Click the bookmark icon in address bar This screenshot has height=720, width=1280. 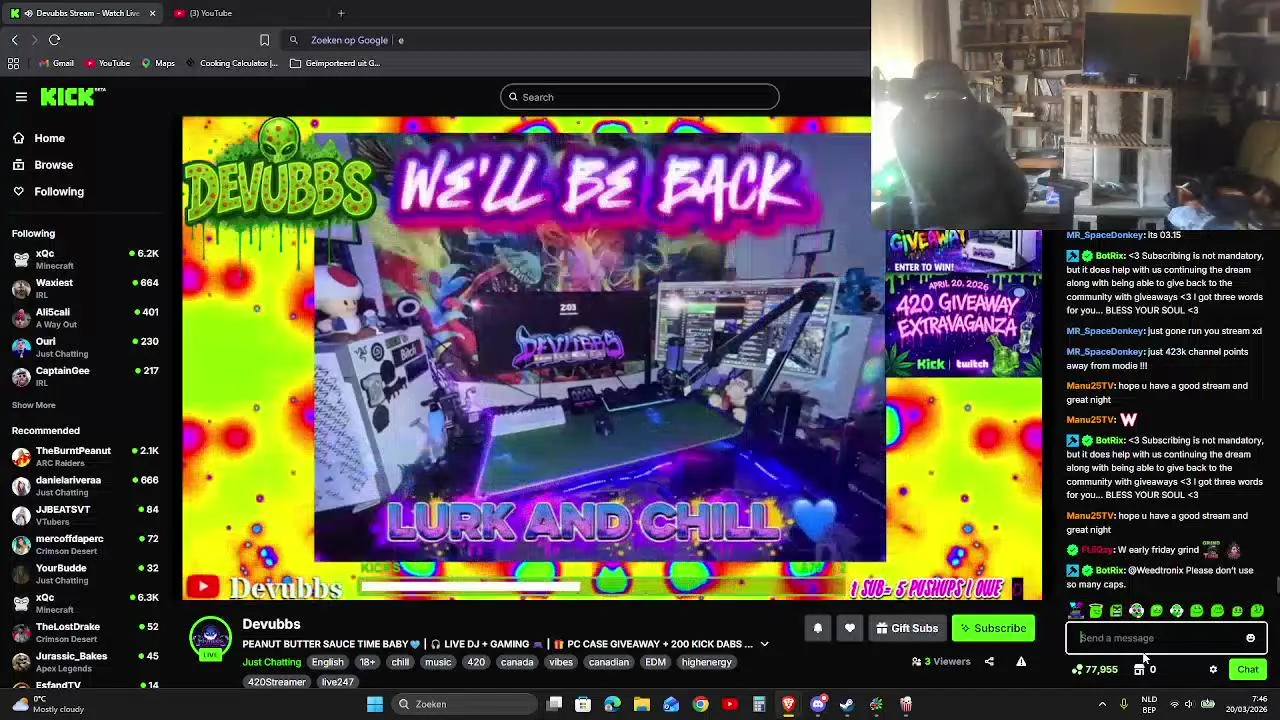264,40
